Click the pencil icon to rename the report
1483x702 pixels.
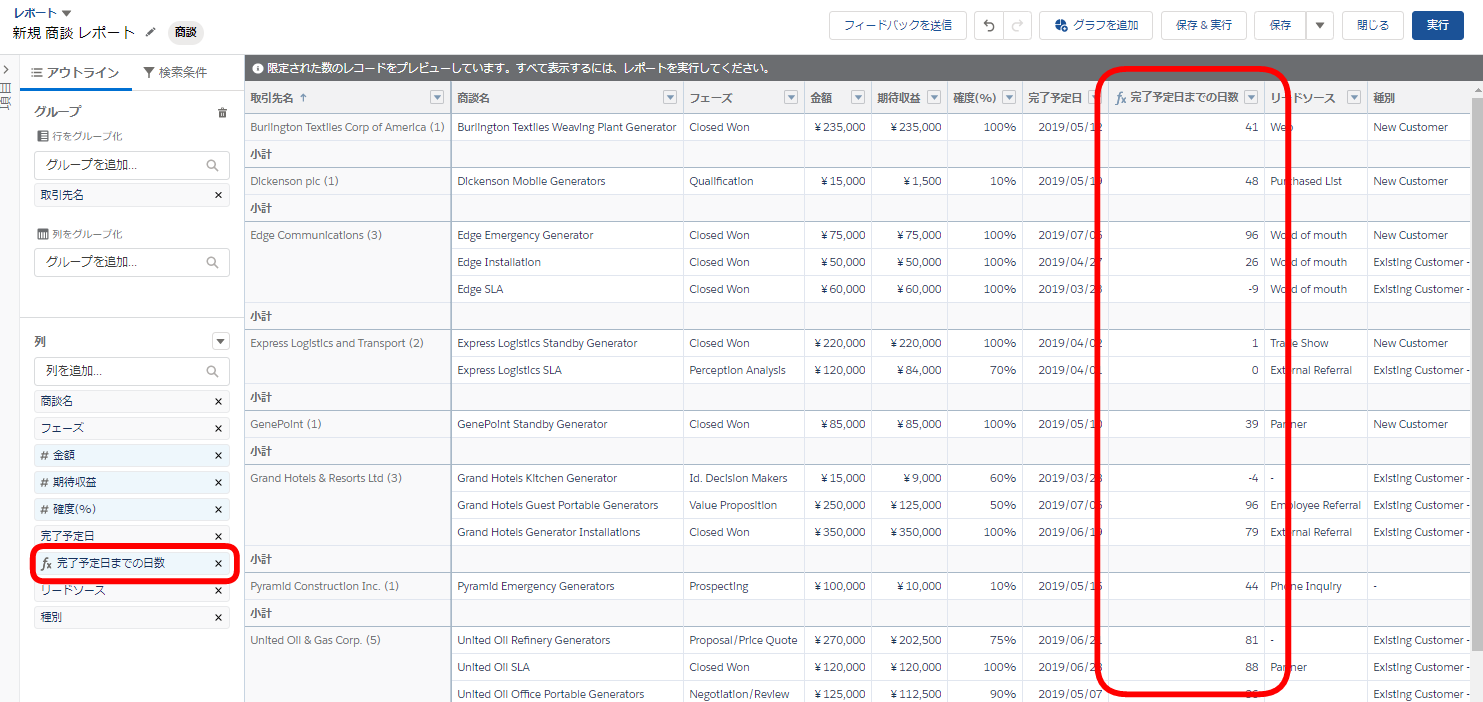click(150, 32)
